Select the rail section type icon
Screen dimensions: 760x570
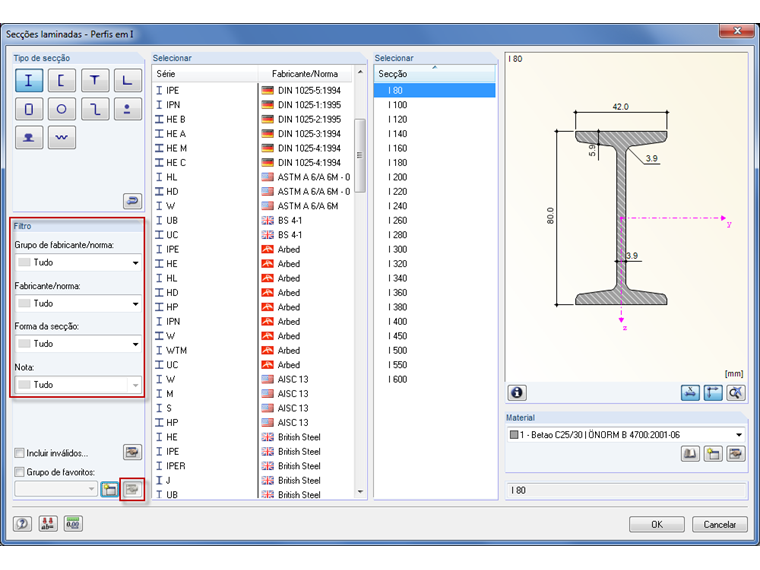click(29, 137)
